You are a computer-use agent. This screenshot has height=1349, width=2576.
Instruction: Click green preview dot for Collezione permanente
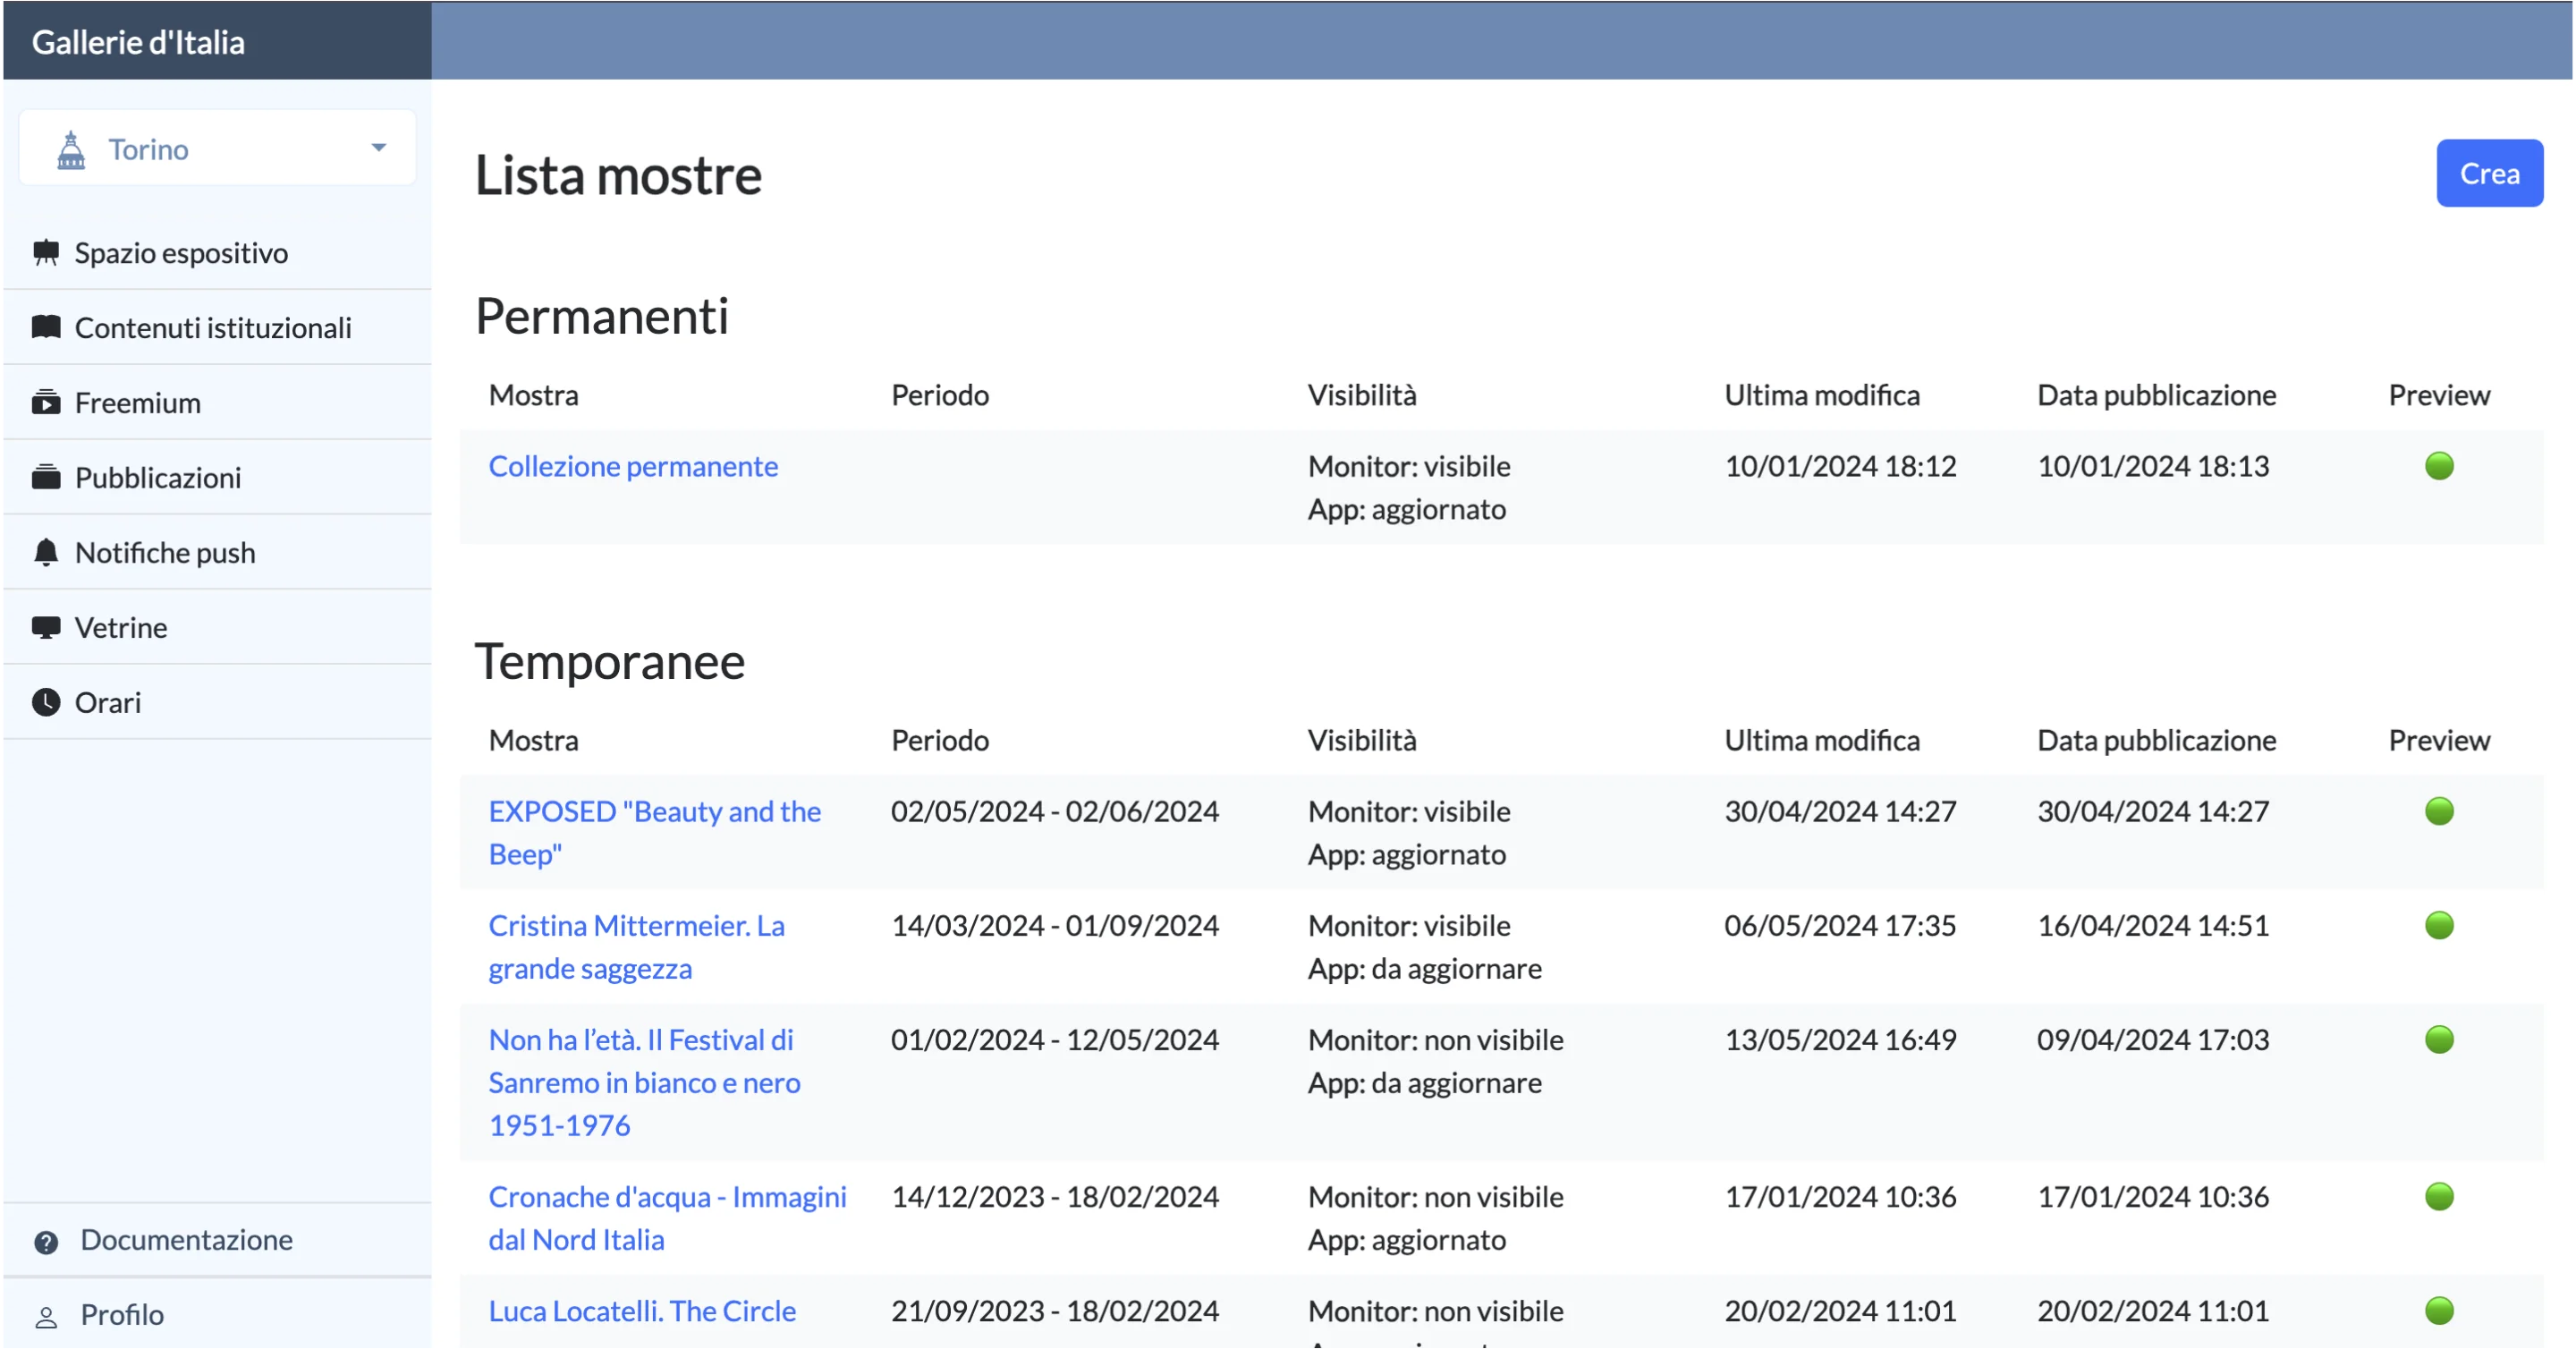(x=2438, y=466)
